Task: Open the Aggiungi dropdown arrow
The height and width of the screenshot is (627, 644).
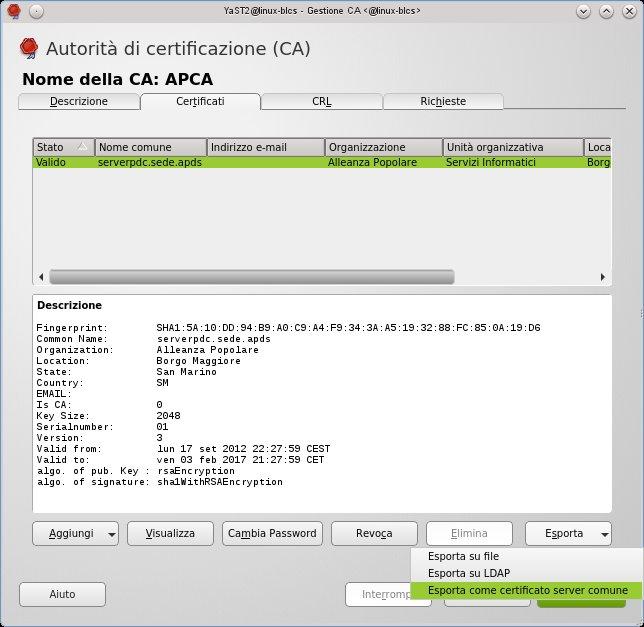Action: 111,534
